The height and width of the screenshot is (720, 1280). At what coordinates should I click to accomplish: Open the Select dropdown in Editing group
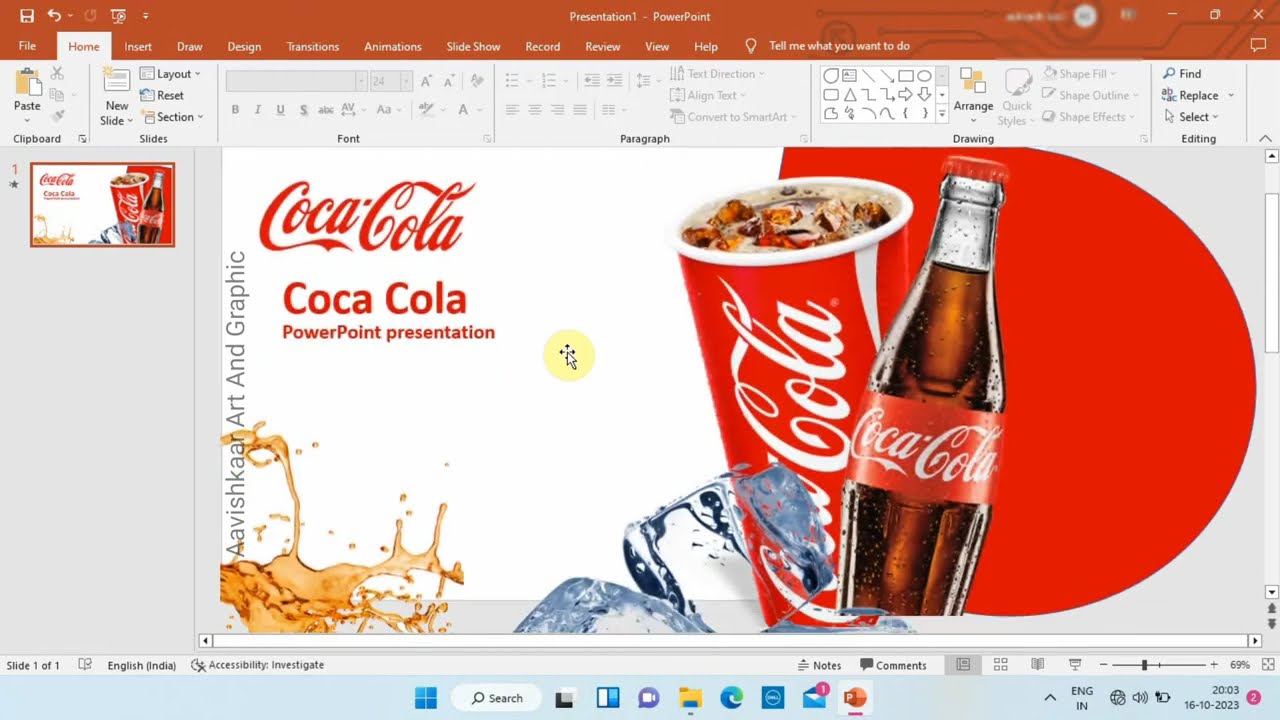pyautogui.click(x=1191, y=117)
